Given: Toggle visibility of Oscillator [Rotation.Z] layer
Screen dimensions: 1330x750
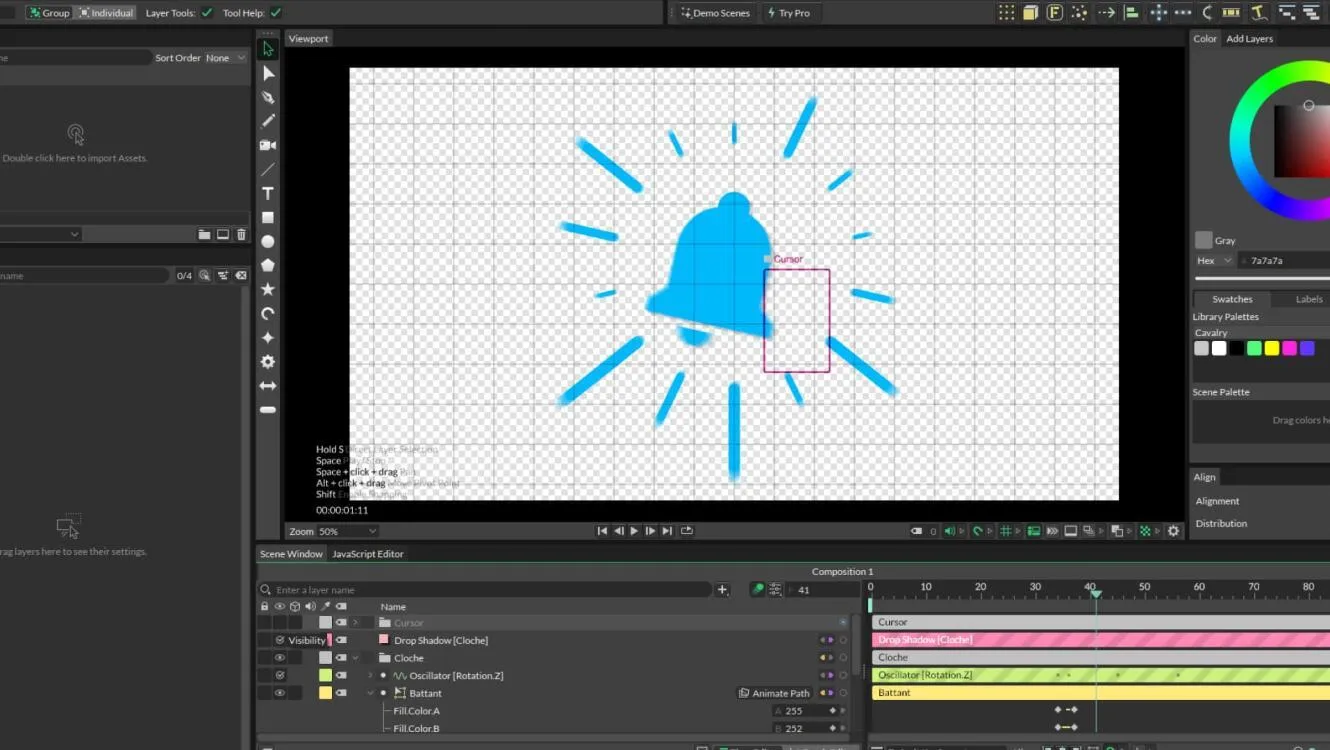Looking at the screenshot, I should (280, 676).
